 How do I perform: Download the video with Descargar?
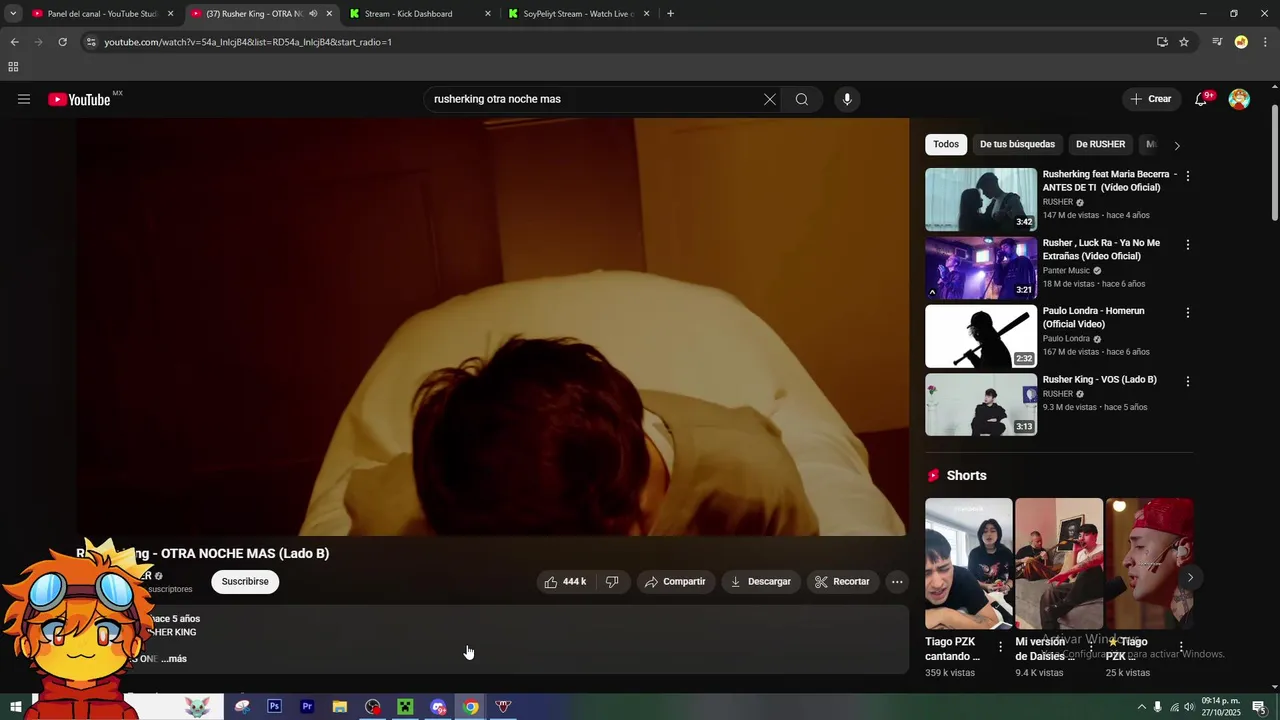760,582
